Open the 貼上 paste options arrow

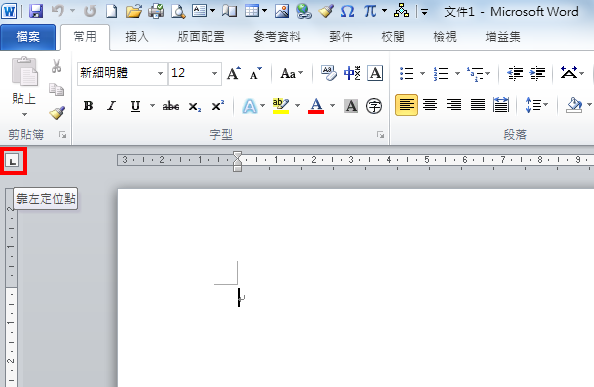[x=24, y=114]
